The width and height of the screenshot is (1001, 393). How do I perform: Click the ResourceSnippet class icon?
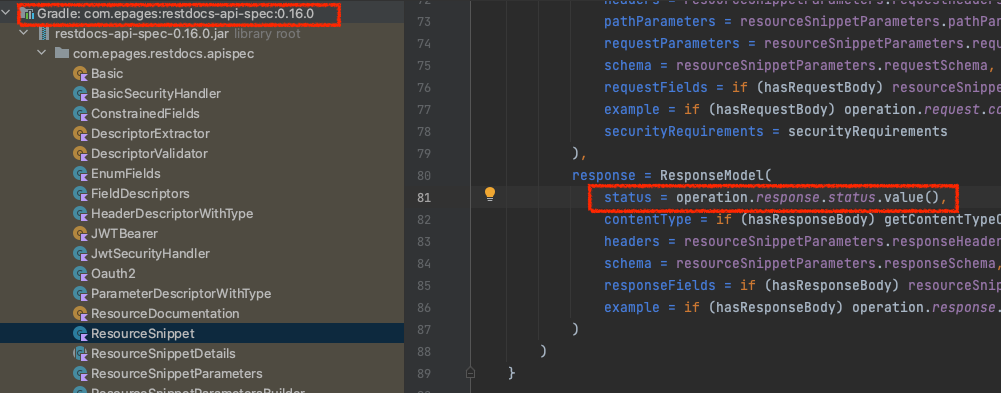tap(80, 334)
